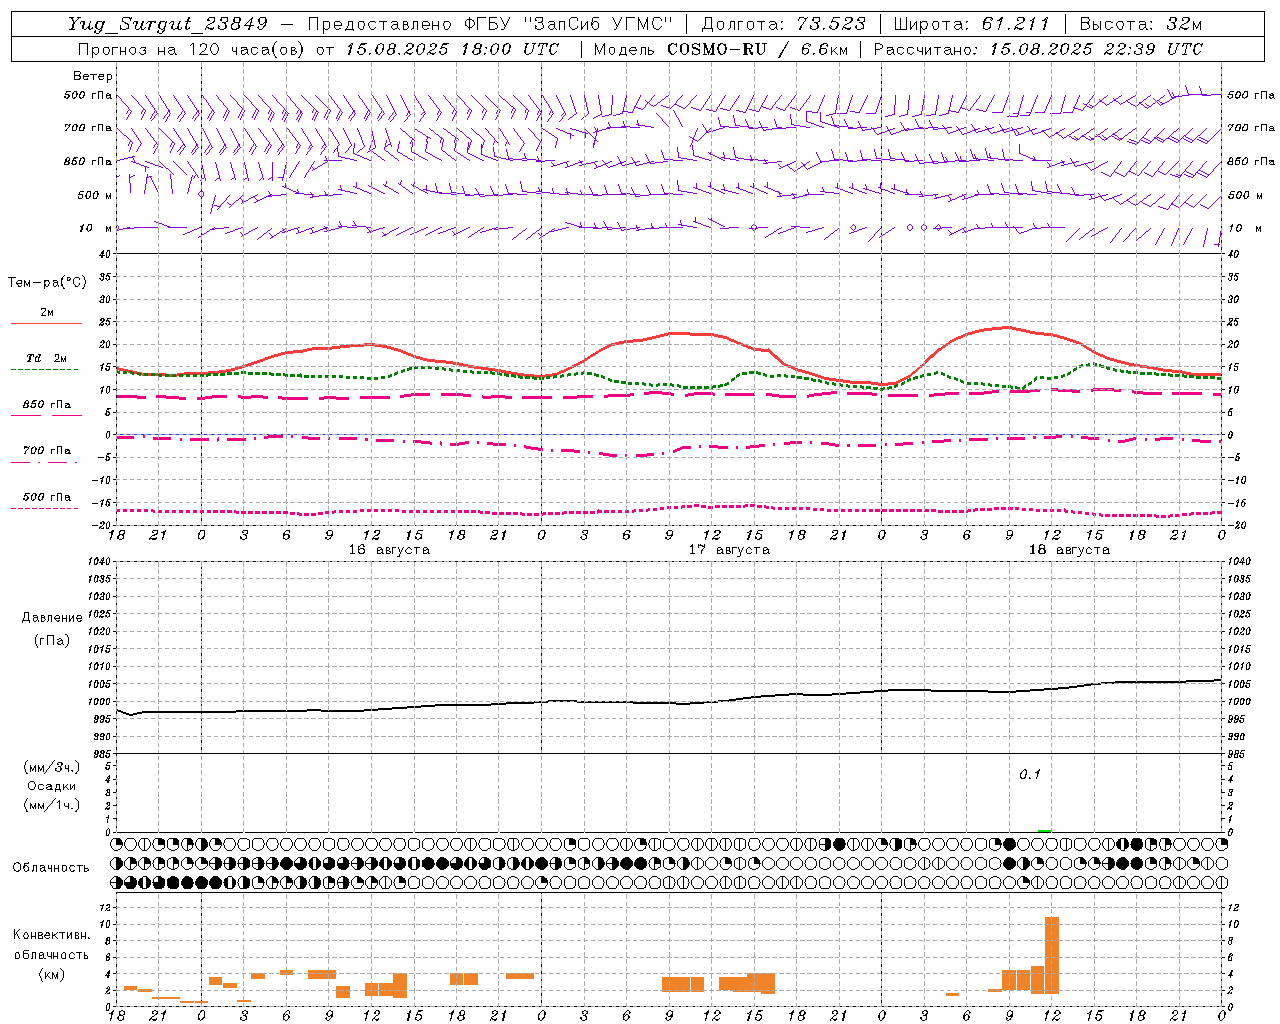1280x1024 pixels.
Task: Click the (мм/1ч.) precipitation unit label
Action: 52,805
